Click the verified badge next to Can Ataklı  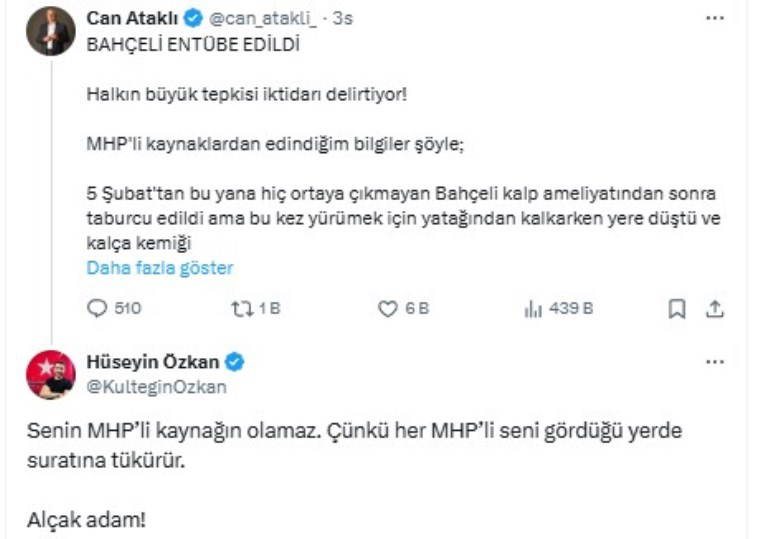pos(194,18)
